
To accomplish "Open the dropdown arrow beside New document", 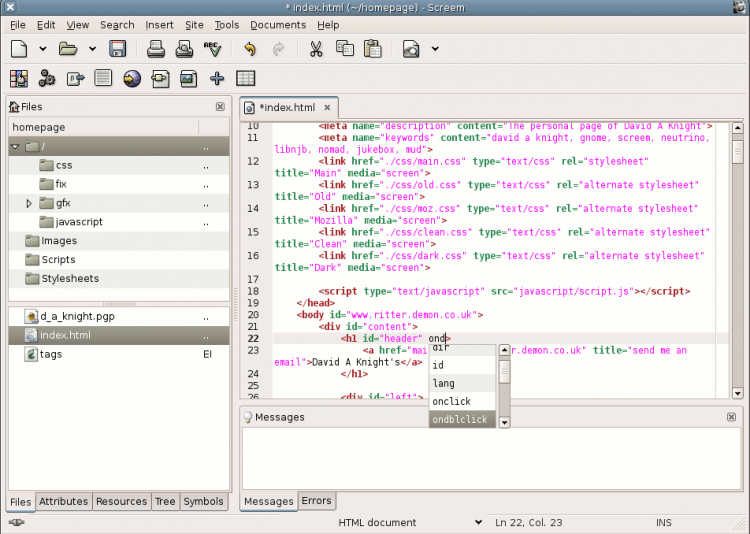I will pos(42,48).
